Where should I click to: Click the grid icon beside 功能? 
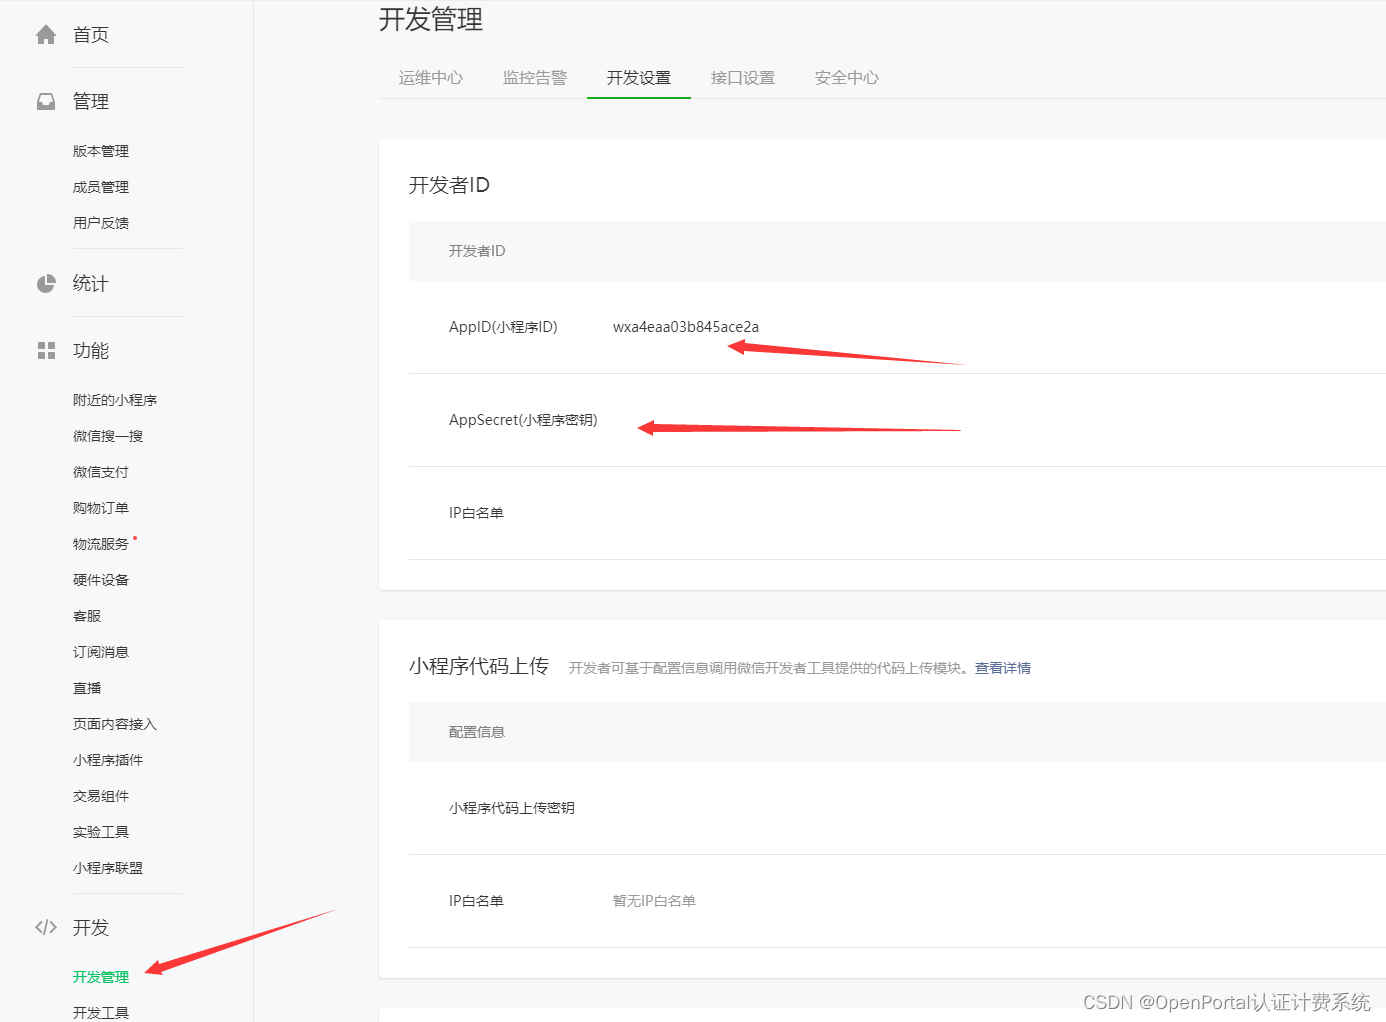tap(46, 351)
